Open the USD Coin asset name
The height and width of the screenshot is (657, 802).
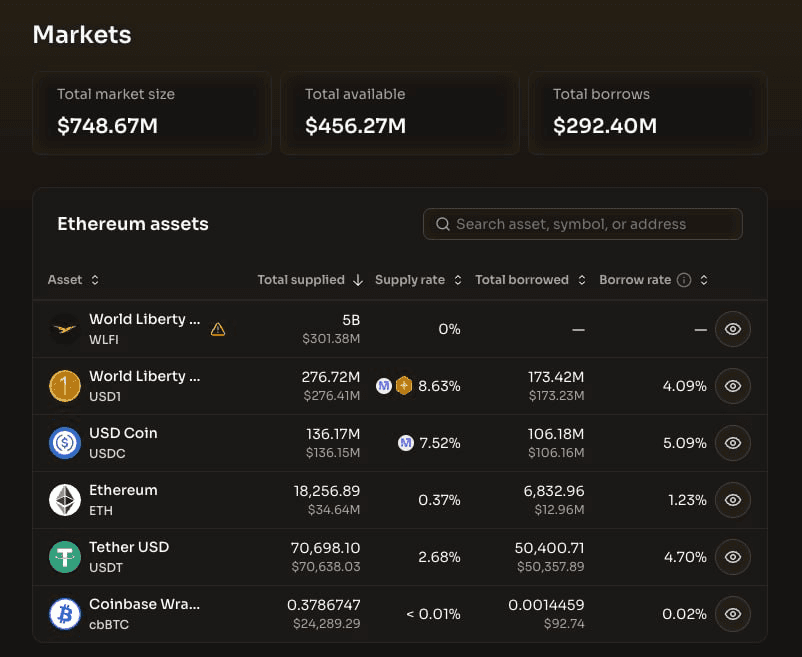pos(123,433)
